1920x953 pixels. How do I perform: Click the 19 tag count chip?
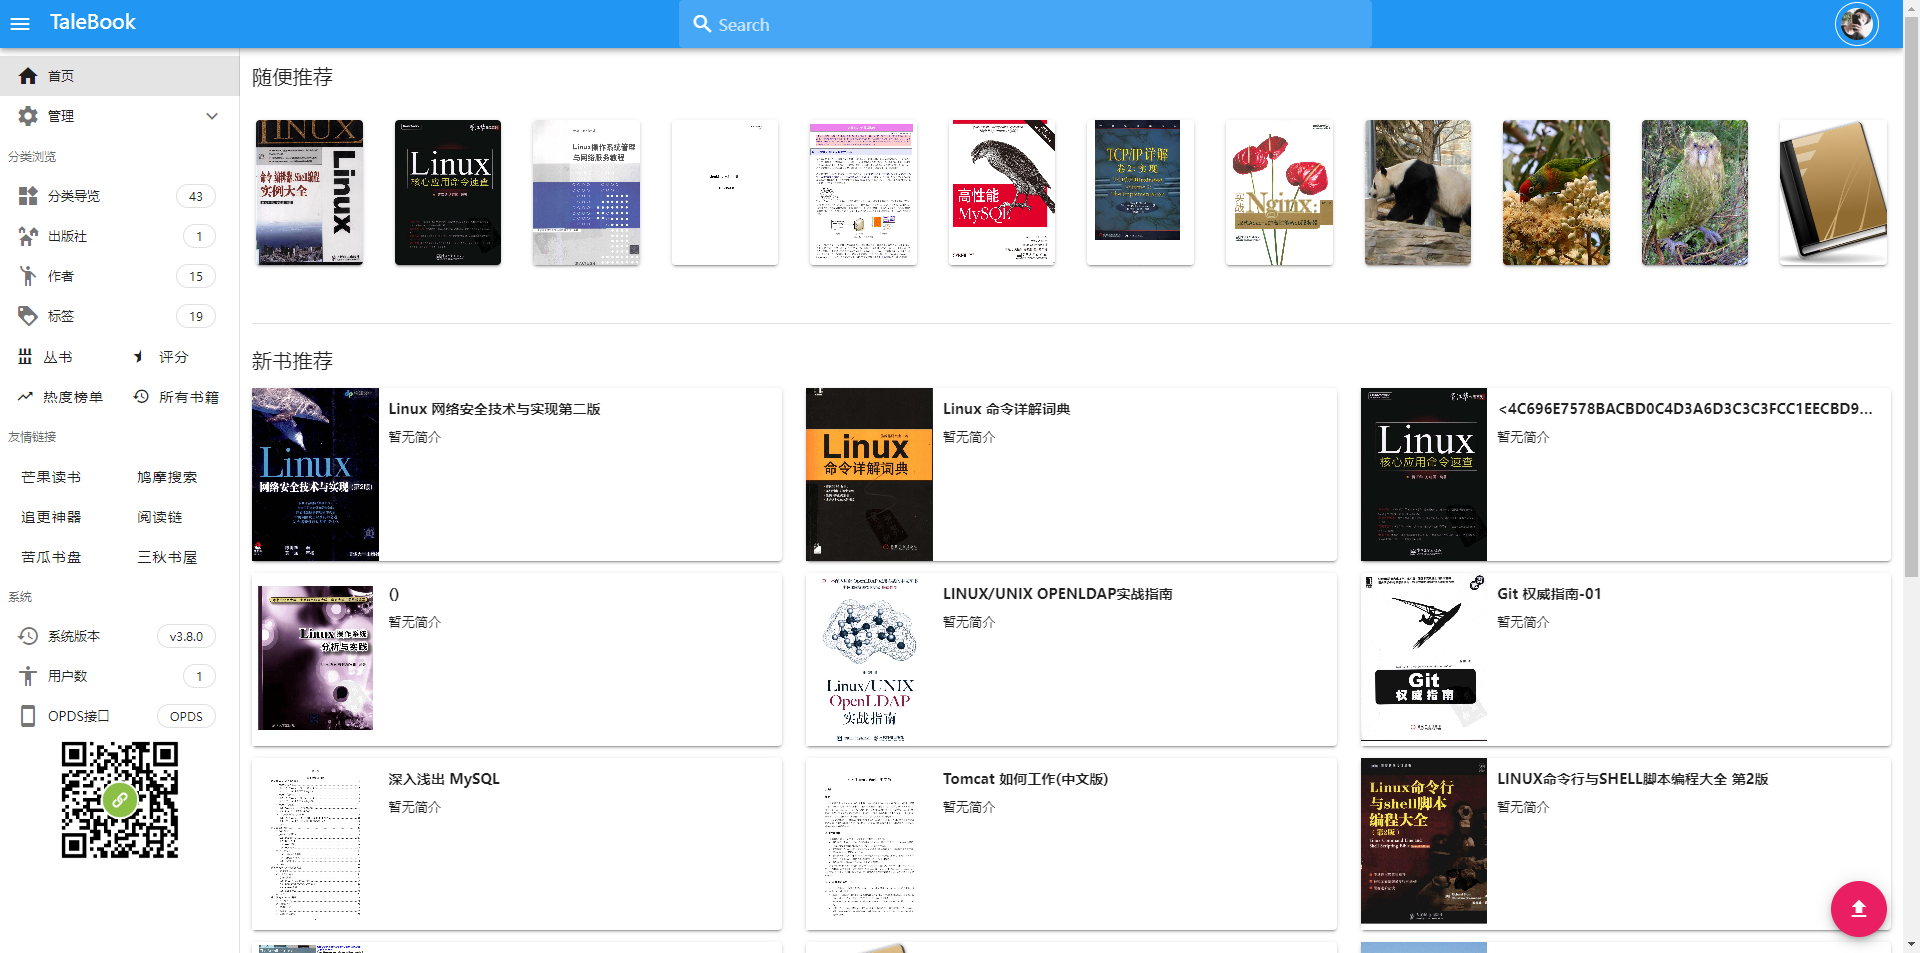click(196, 316)
